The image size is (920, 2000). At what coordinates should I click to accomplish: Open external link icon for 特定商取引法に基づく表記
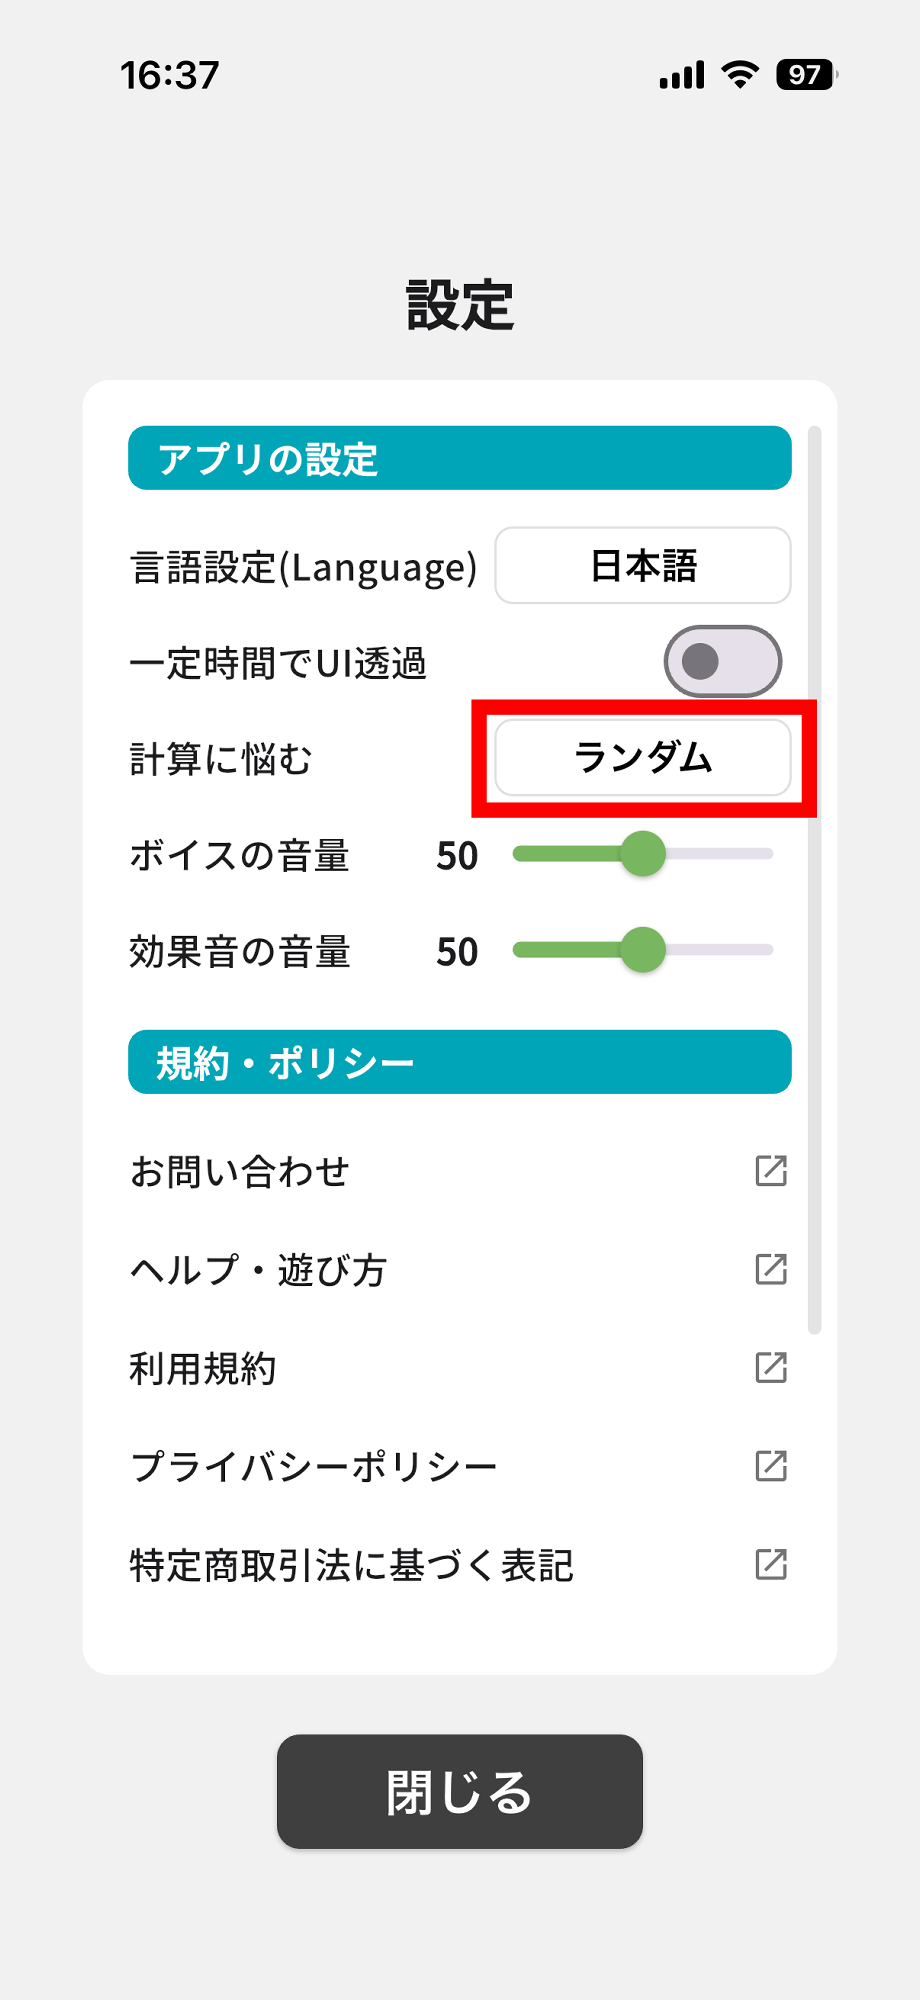point(771,1564)
